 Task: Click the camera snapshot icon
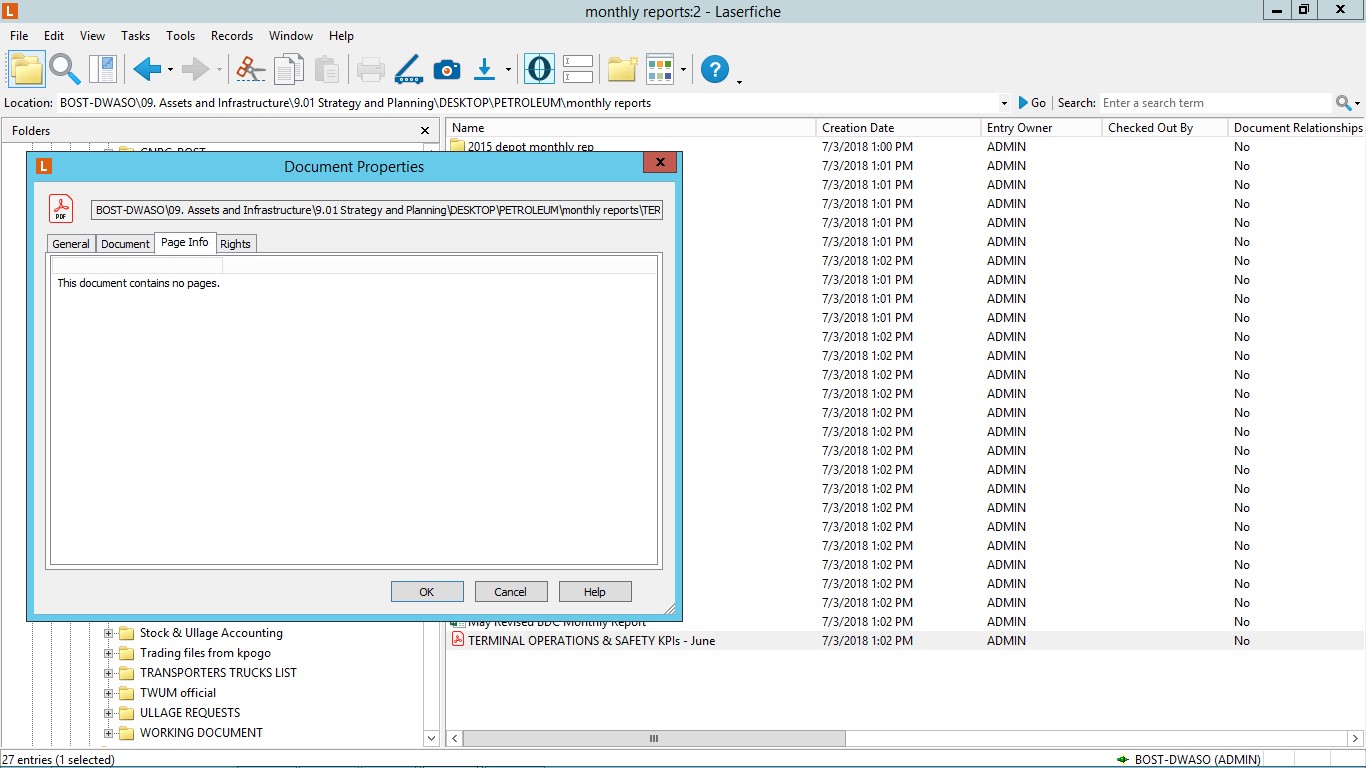click(446, 69)
